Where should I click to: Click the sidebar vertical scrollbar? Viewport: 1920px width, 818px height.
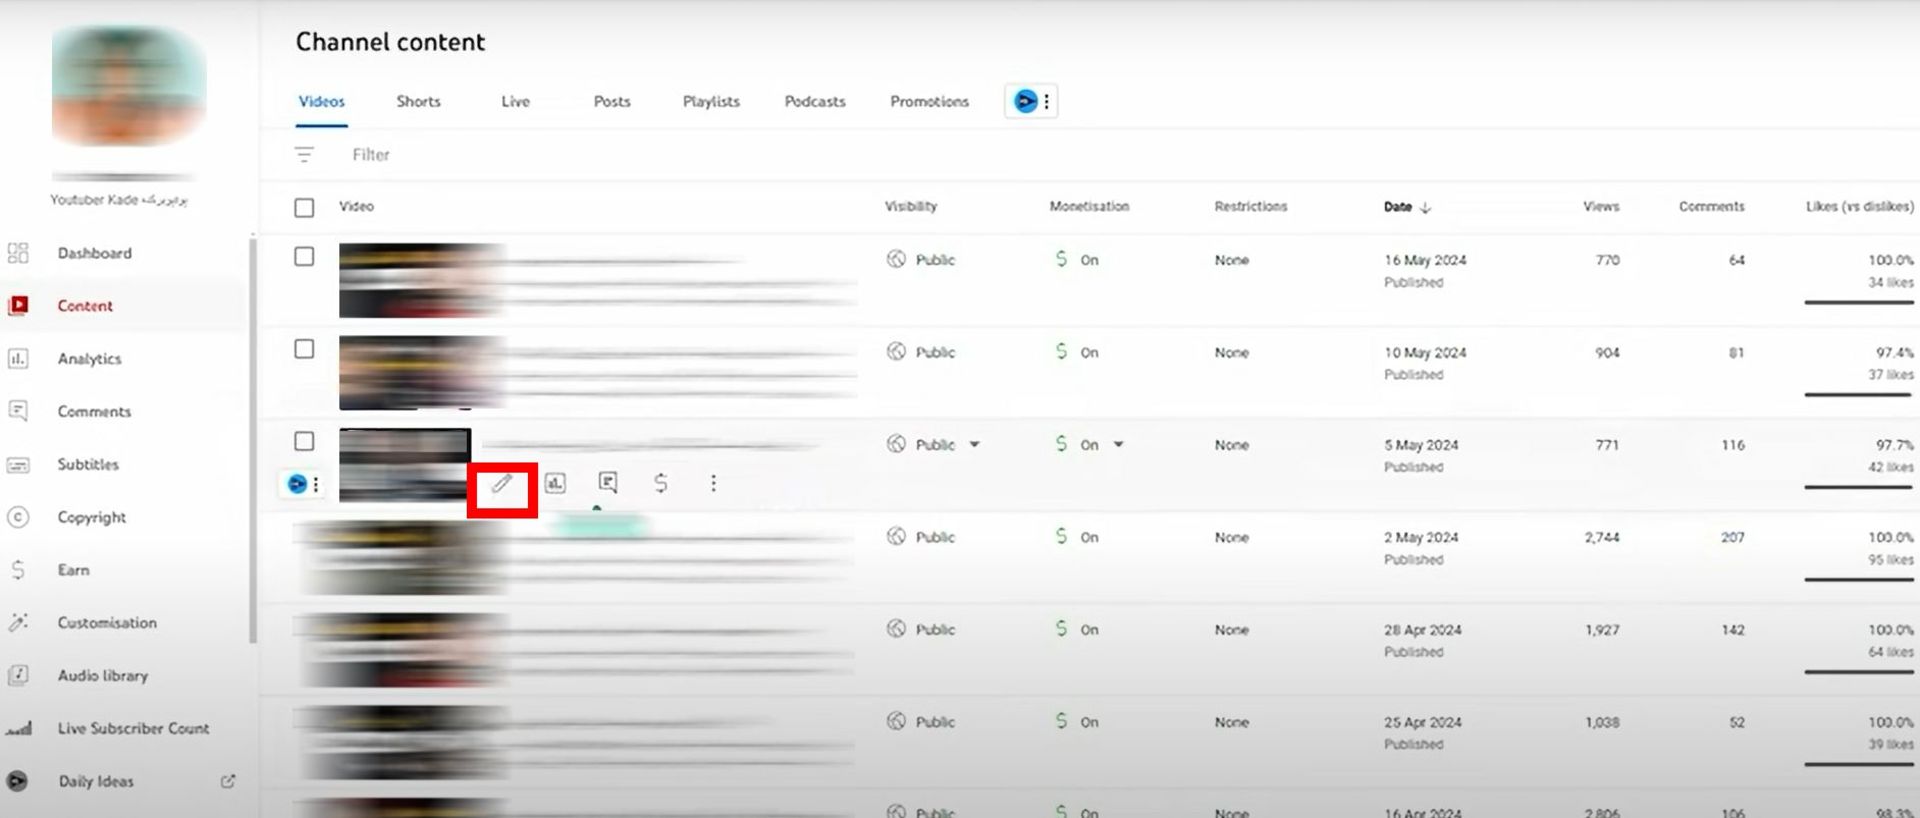point(253,440)
